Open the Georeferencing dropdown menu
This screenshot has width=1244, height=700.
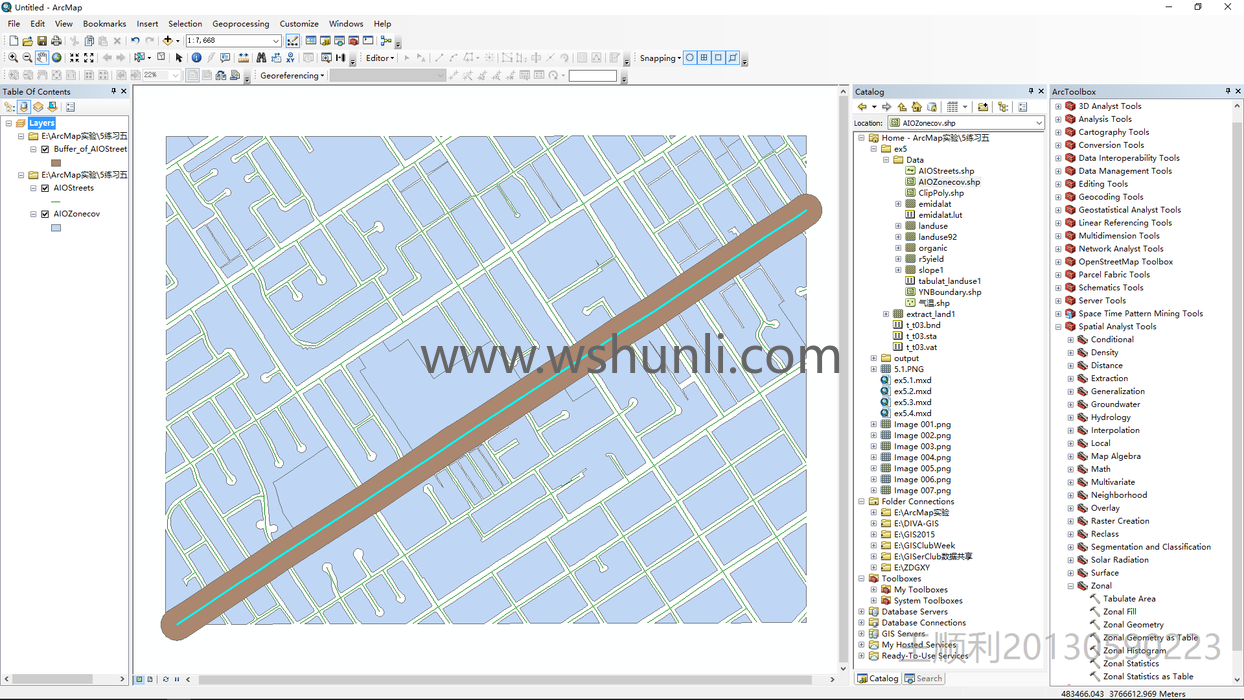pyautogui.click(x=292, y=75)
